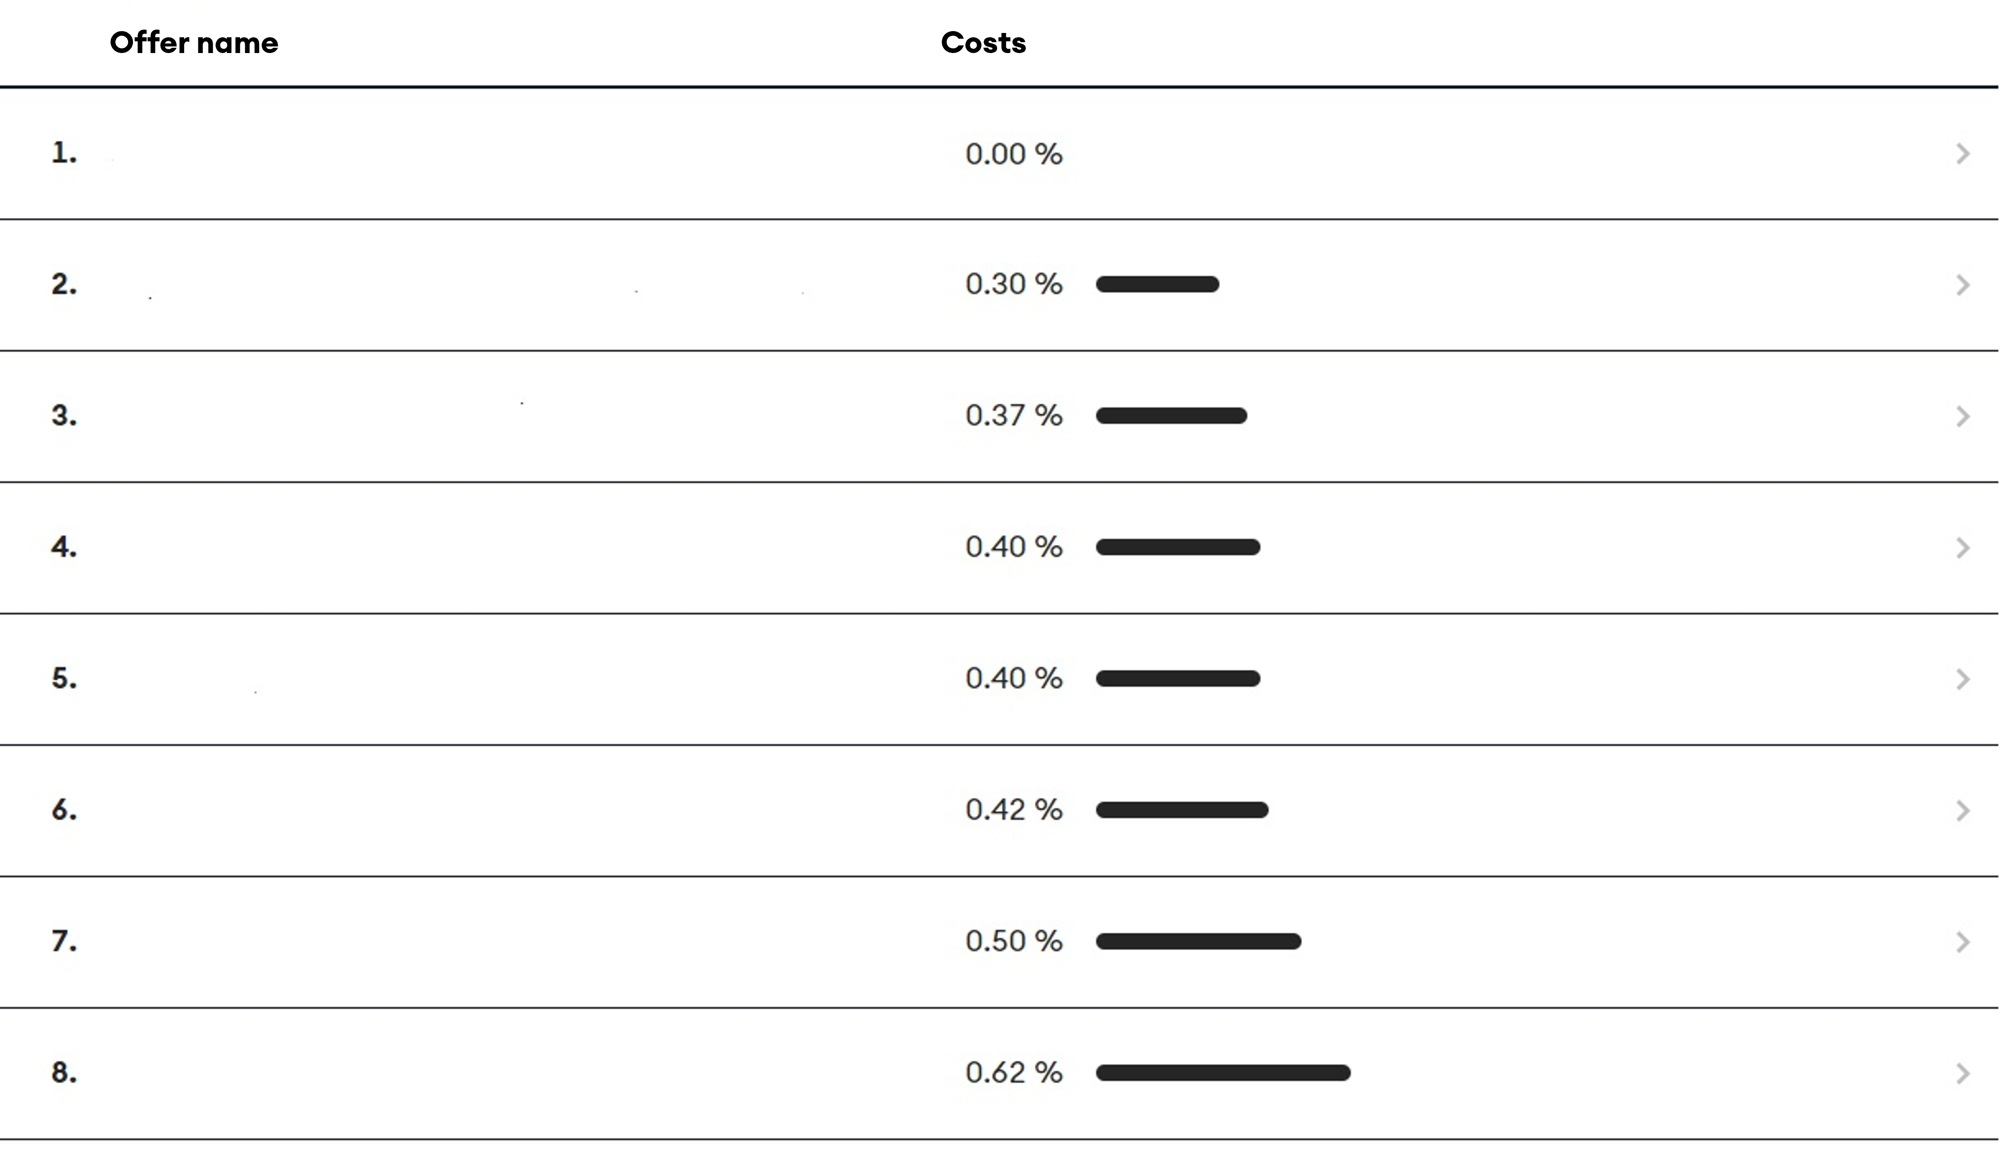Viewport: 2000px width, 1150px height.
Task: Expand the row showing 0.50 %
Action: coord(1962,941)
